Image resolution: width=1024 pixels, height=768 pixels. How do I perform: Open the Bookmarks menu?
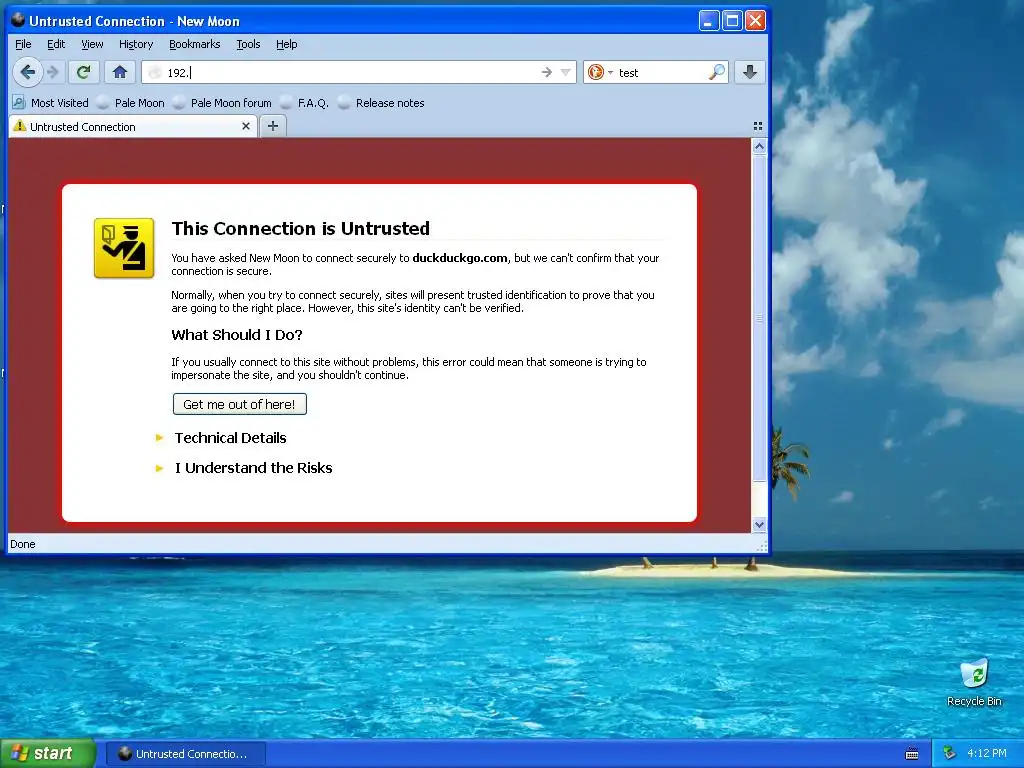(195, 44)
